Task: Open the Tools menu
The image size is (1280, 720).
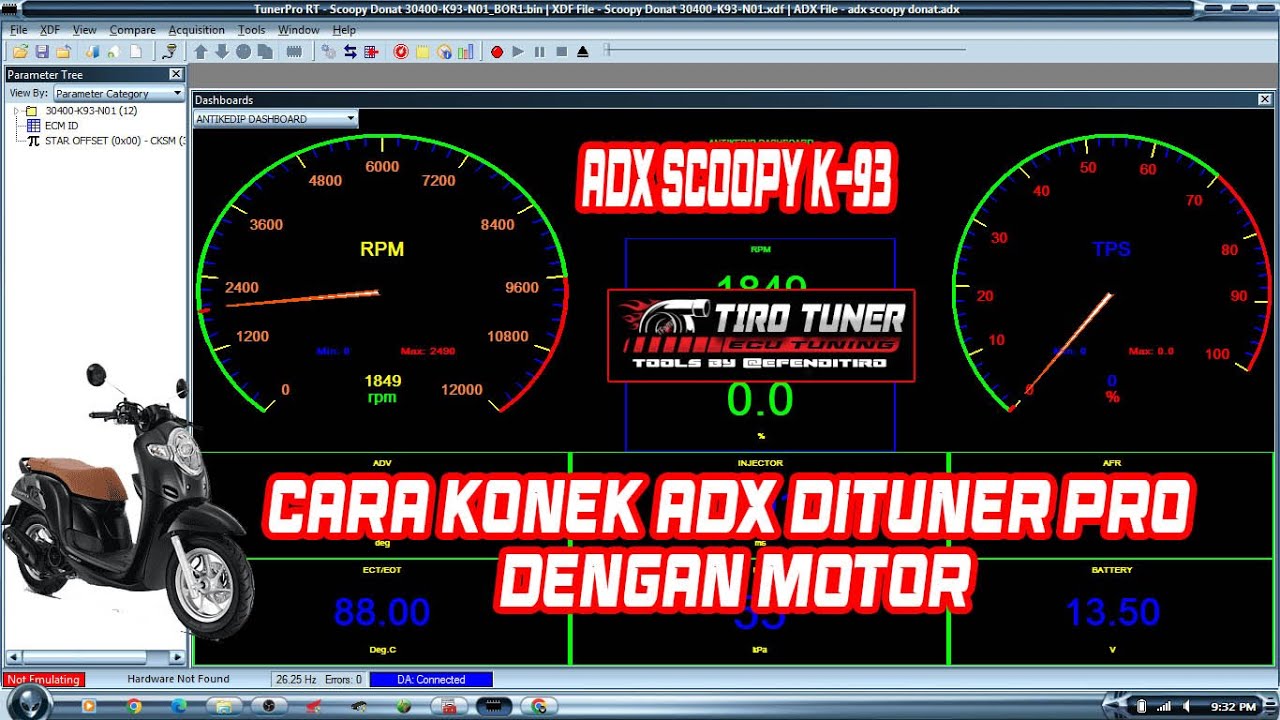Action: [x=252, y=30]
